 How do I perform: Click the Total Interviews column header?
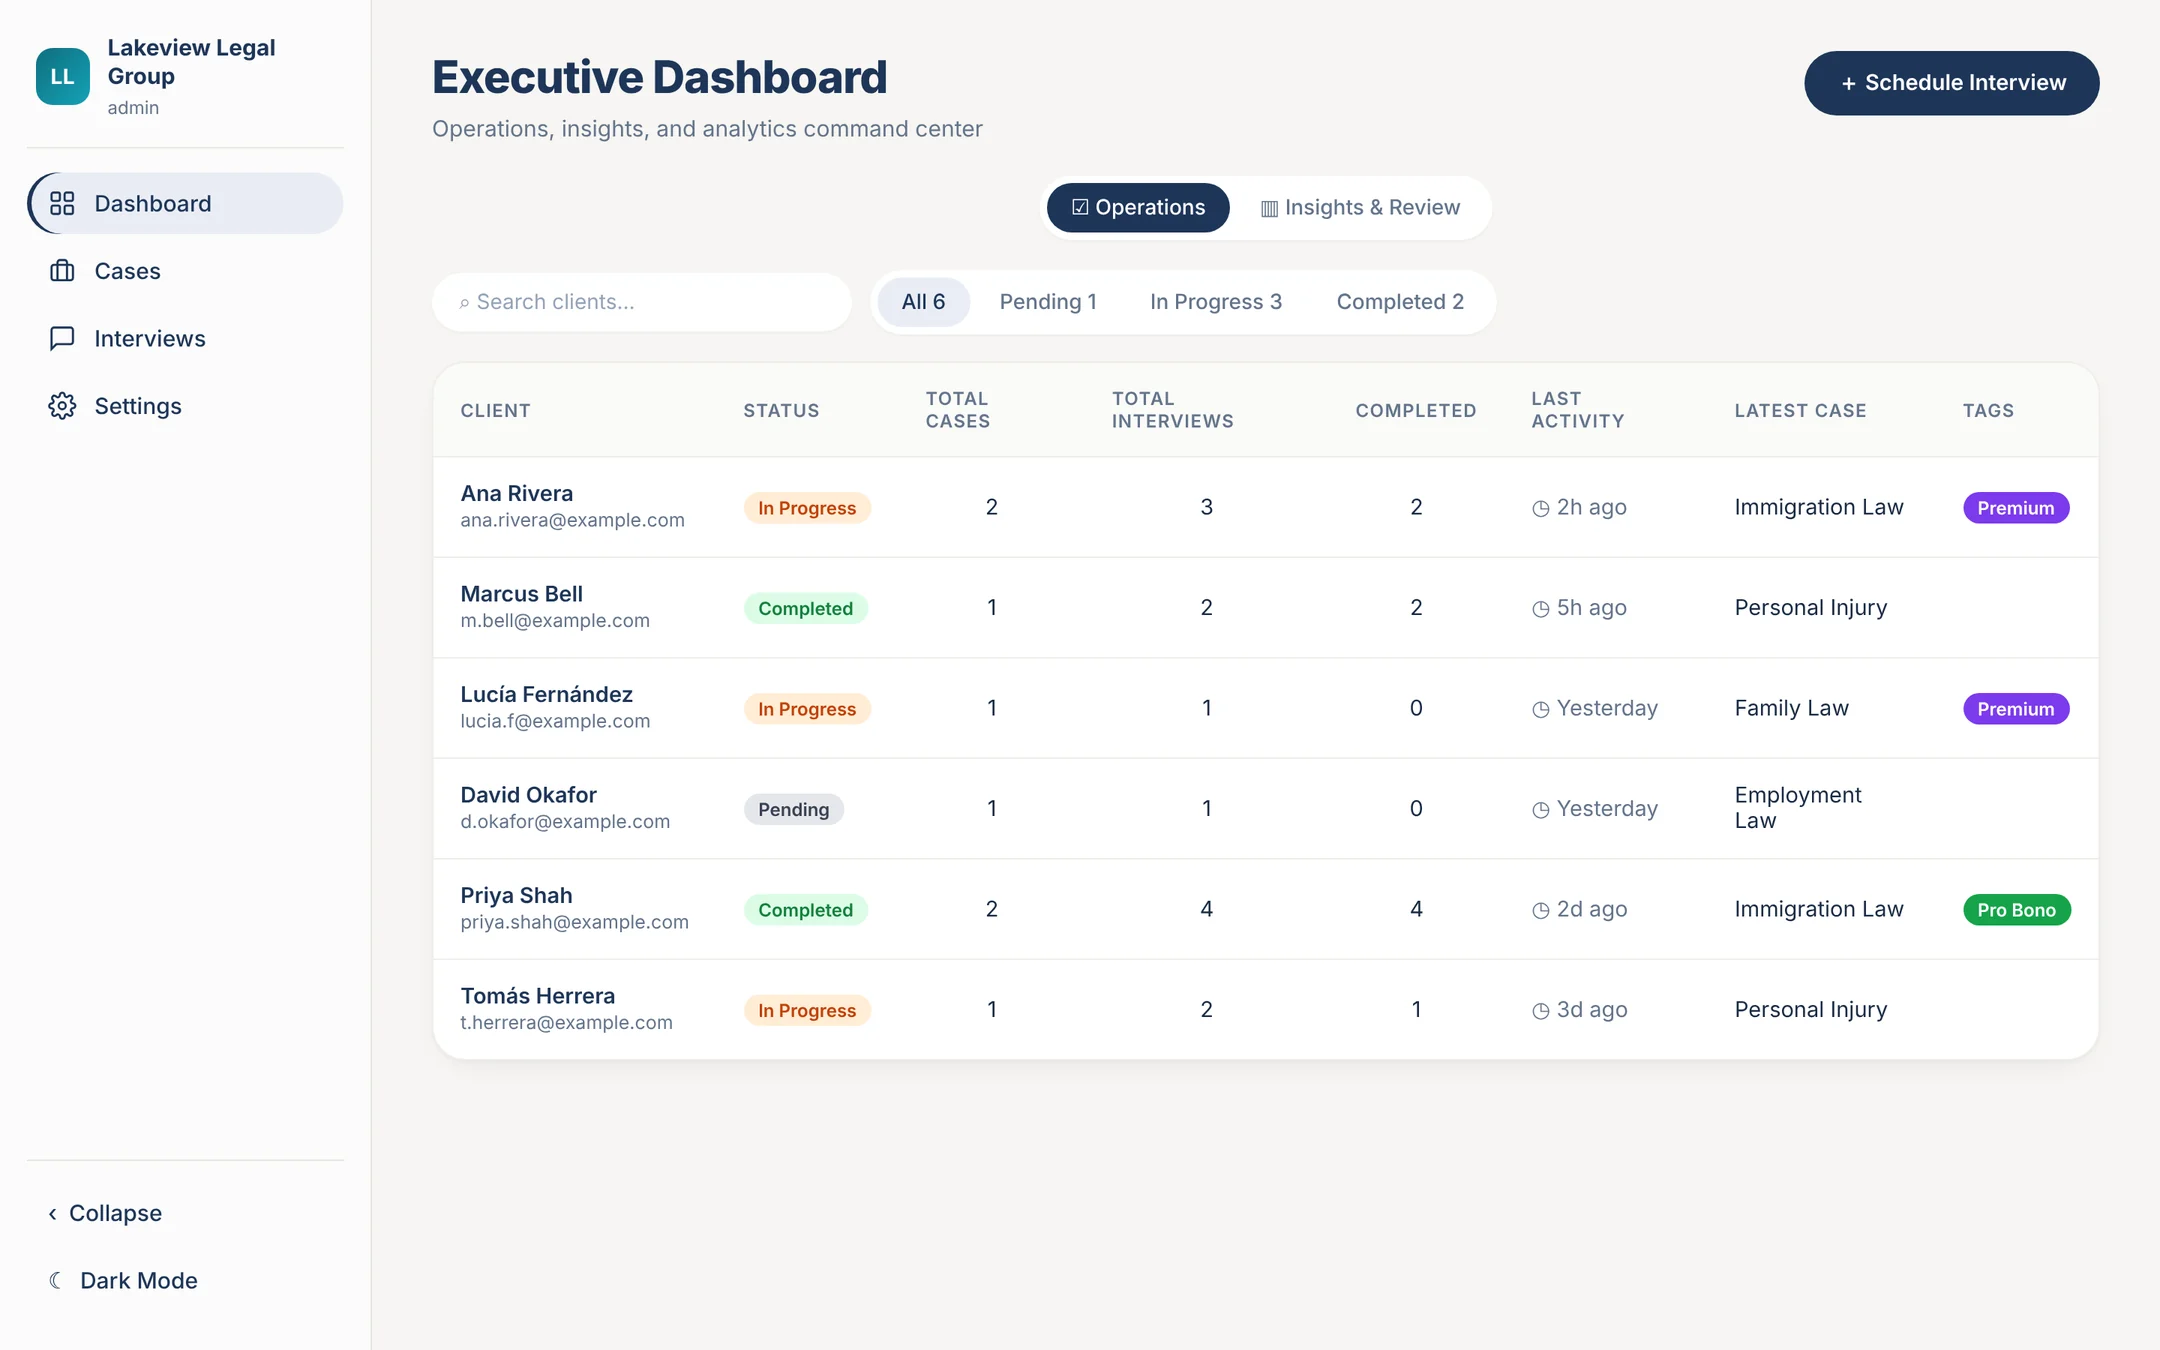[1172, 410]
